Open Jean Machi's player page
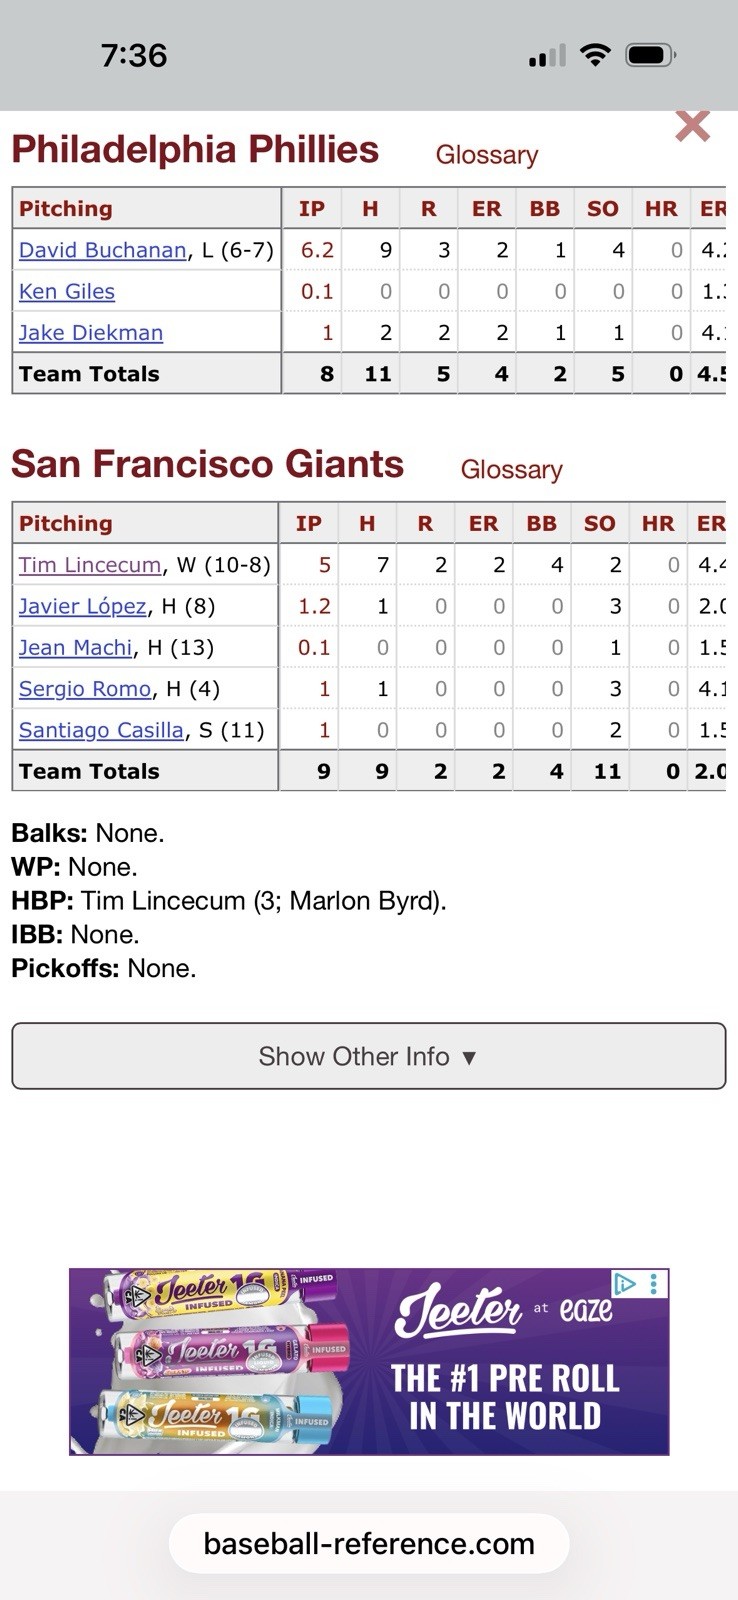The image size is (738, 1600). point(76,648)
